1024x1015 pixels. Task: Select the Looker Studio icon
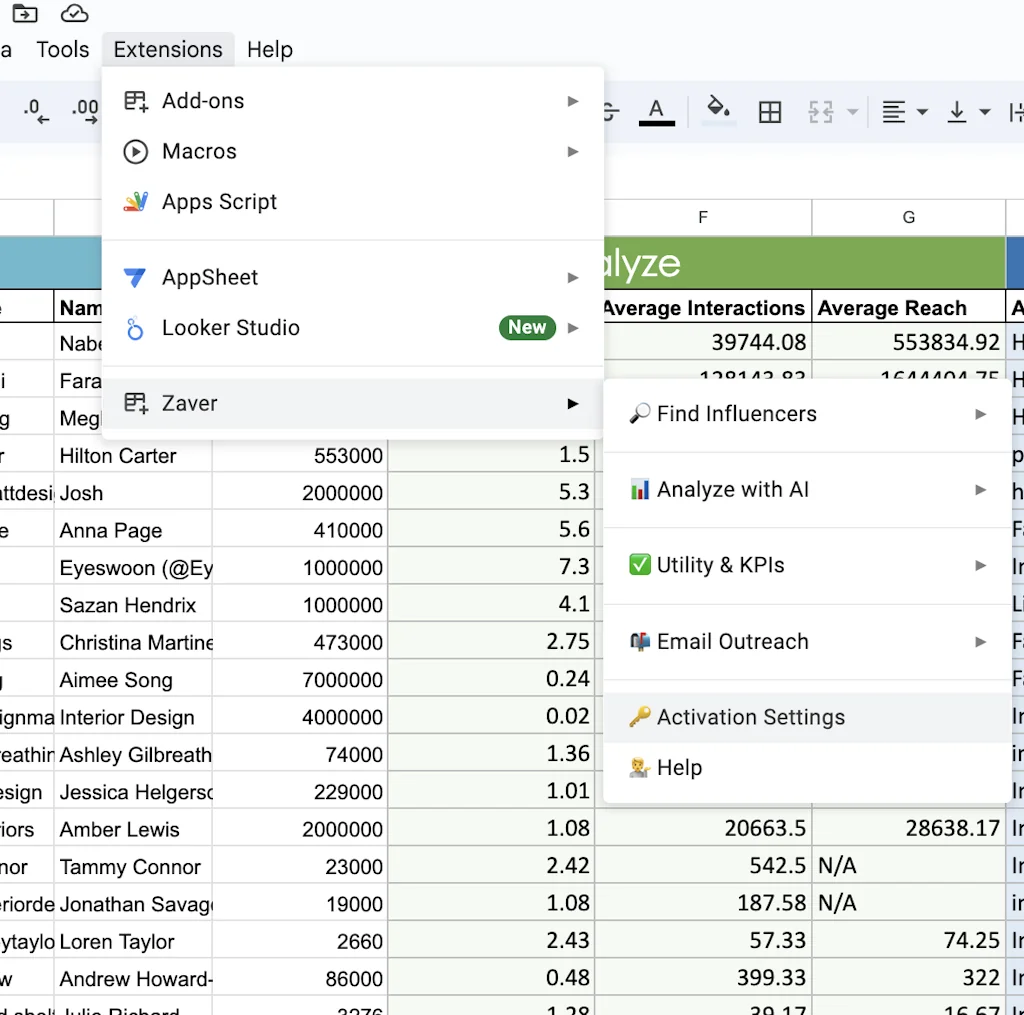tap(134, 328)
